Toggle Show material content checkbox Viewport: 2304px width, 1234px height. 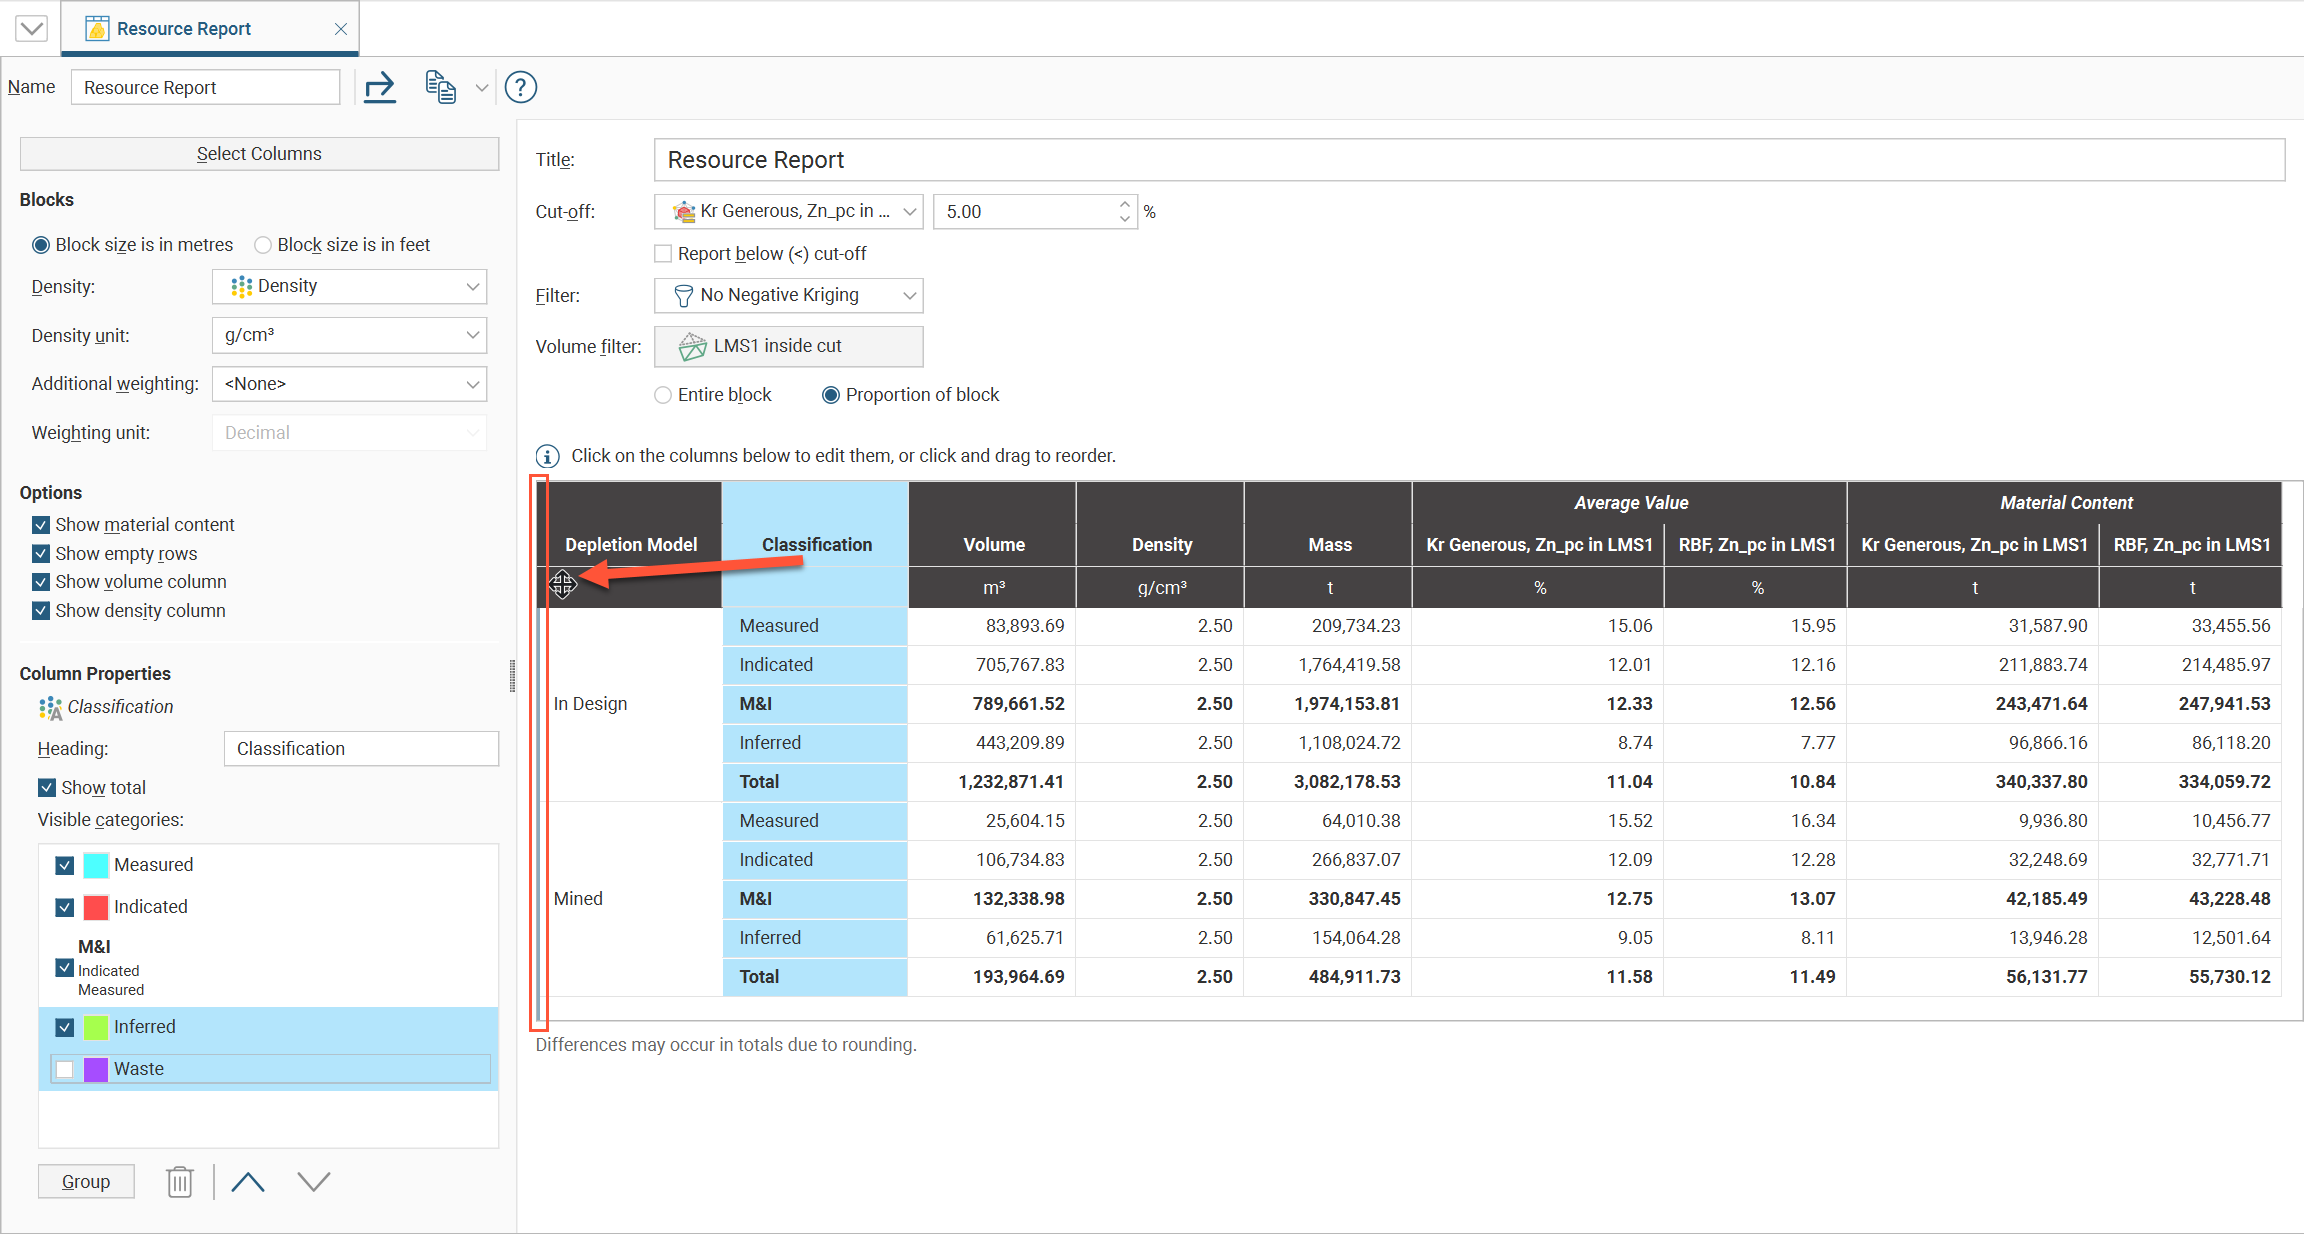pyautogui.click(x=41, y=525)
